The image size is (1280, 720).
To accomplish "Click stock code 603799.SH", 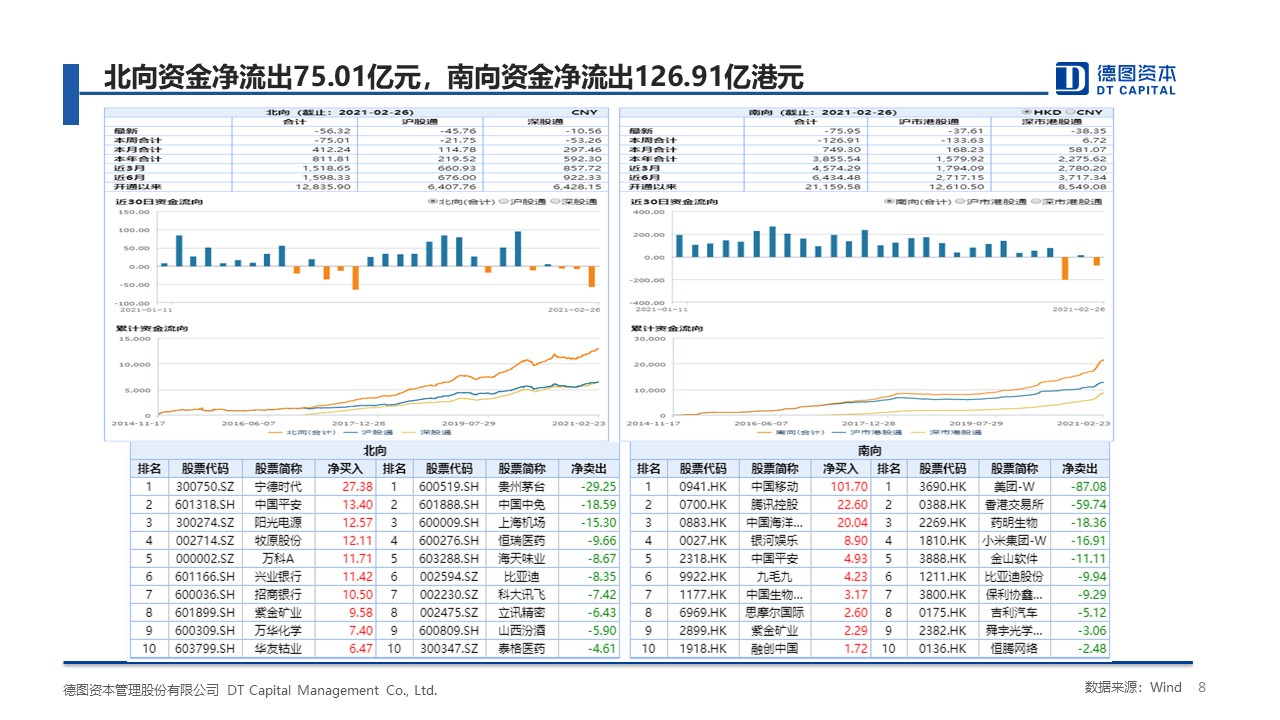I will [203, 649].
